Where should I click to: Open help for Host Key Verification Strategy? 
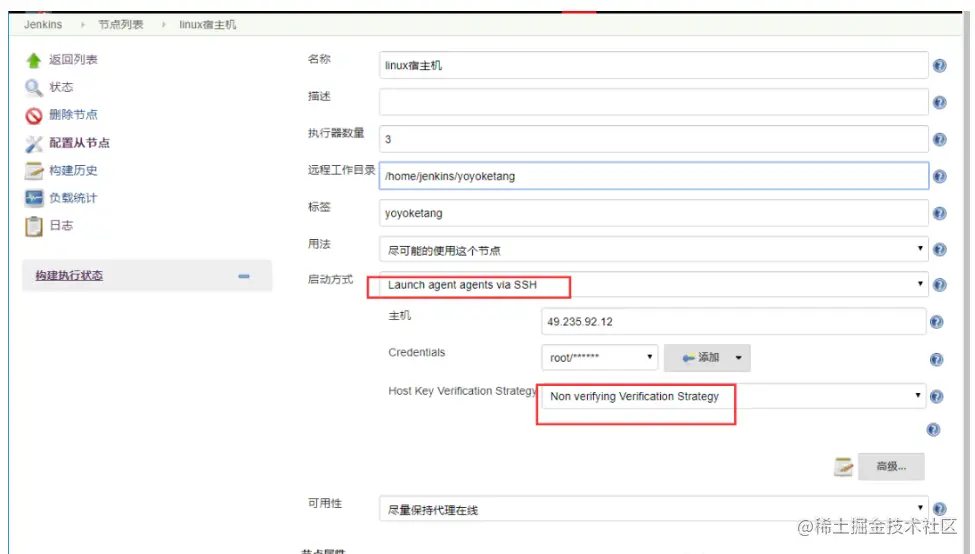[x=936, y=396]
